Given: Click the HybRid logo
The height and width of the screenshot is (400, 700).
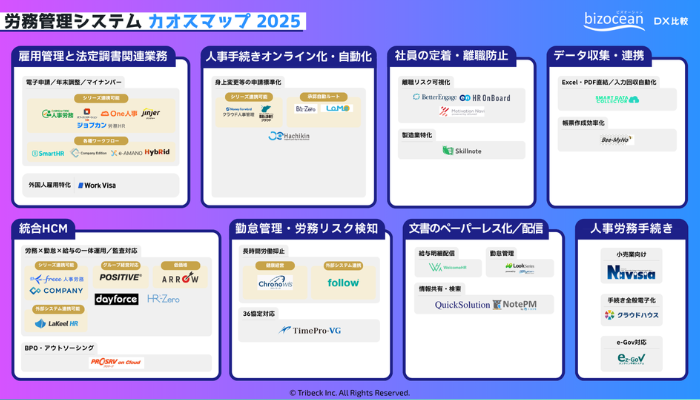Looking at the screenshot, I should (157, 152).
